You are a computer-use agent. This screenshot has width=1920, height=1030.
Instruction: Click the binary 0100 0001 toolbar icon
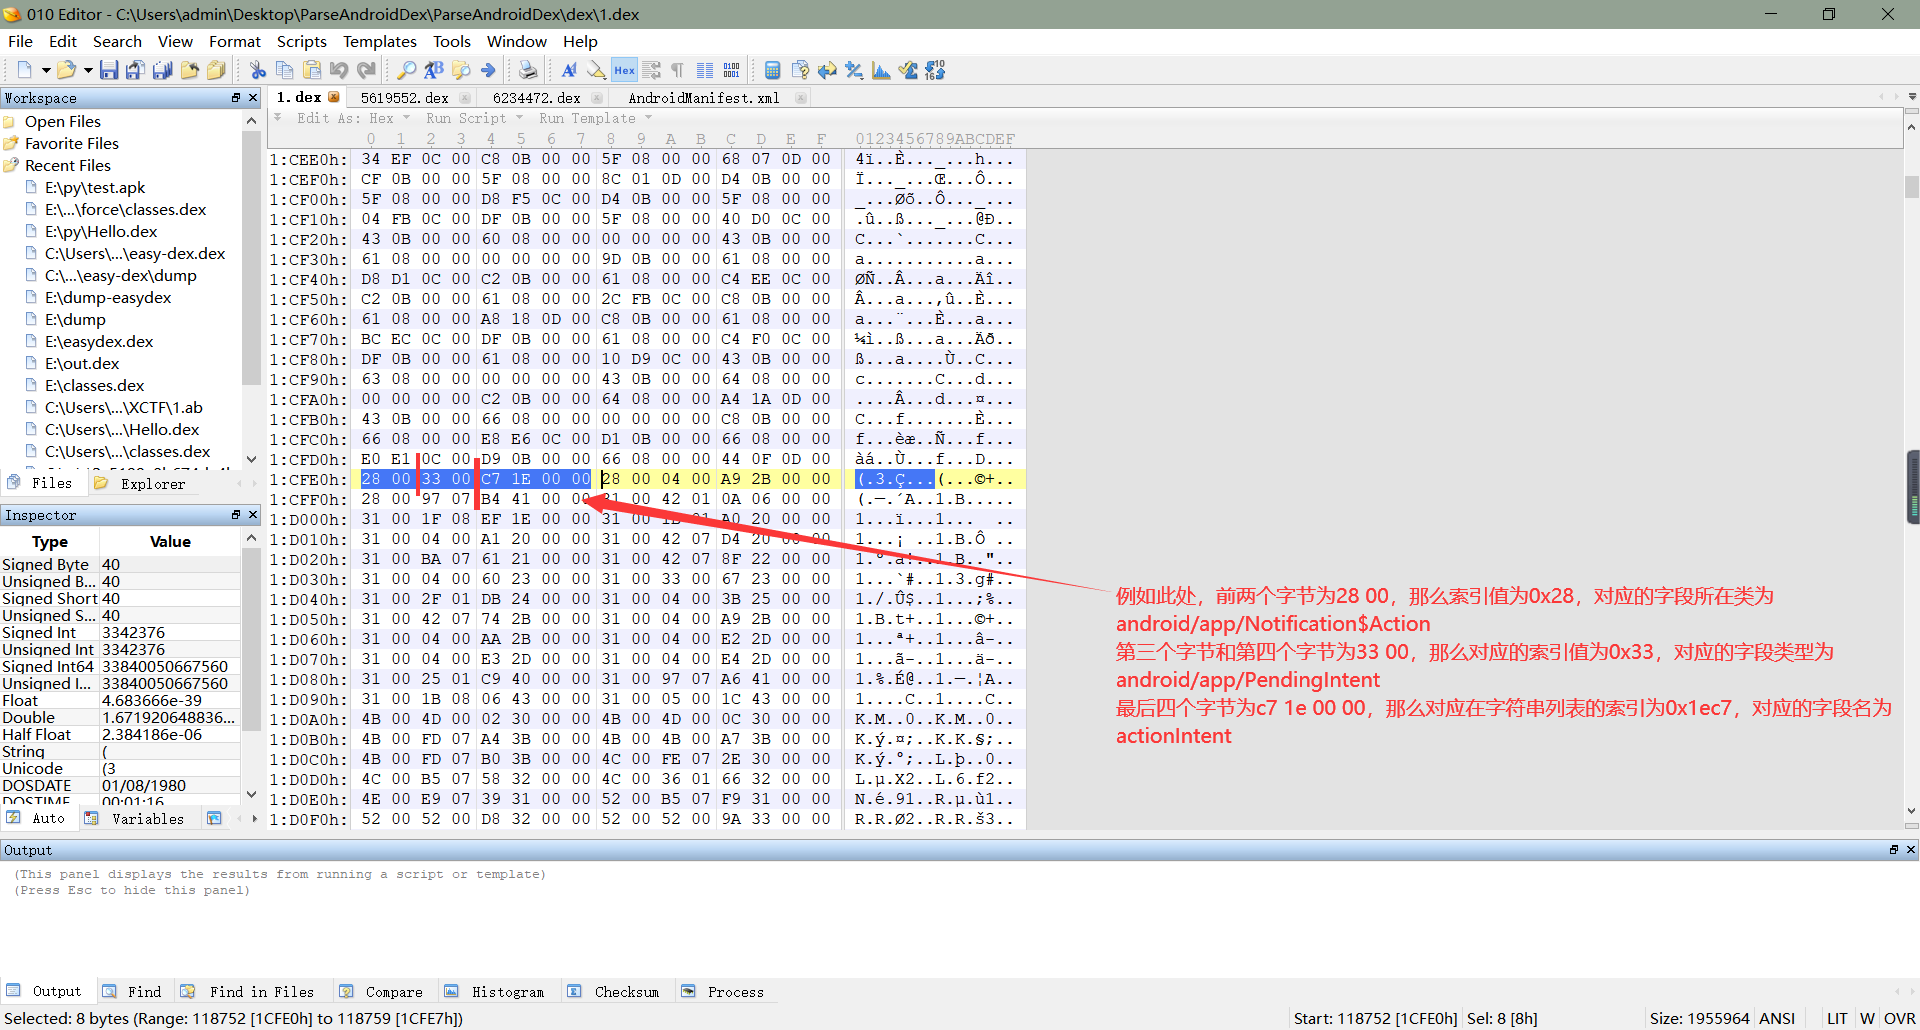(x=732, y=70)
